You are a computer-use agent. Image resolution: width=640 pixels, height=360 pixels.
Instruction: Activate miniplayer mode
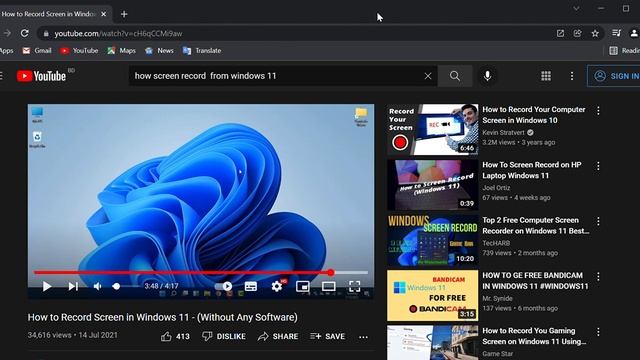tap(302, 287)
